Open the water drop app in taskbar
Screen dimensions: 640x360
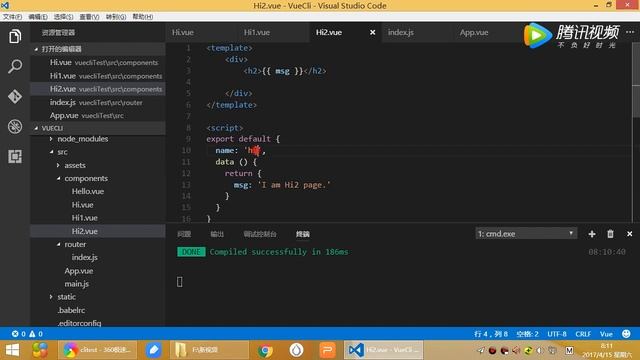tap(296, 350)
